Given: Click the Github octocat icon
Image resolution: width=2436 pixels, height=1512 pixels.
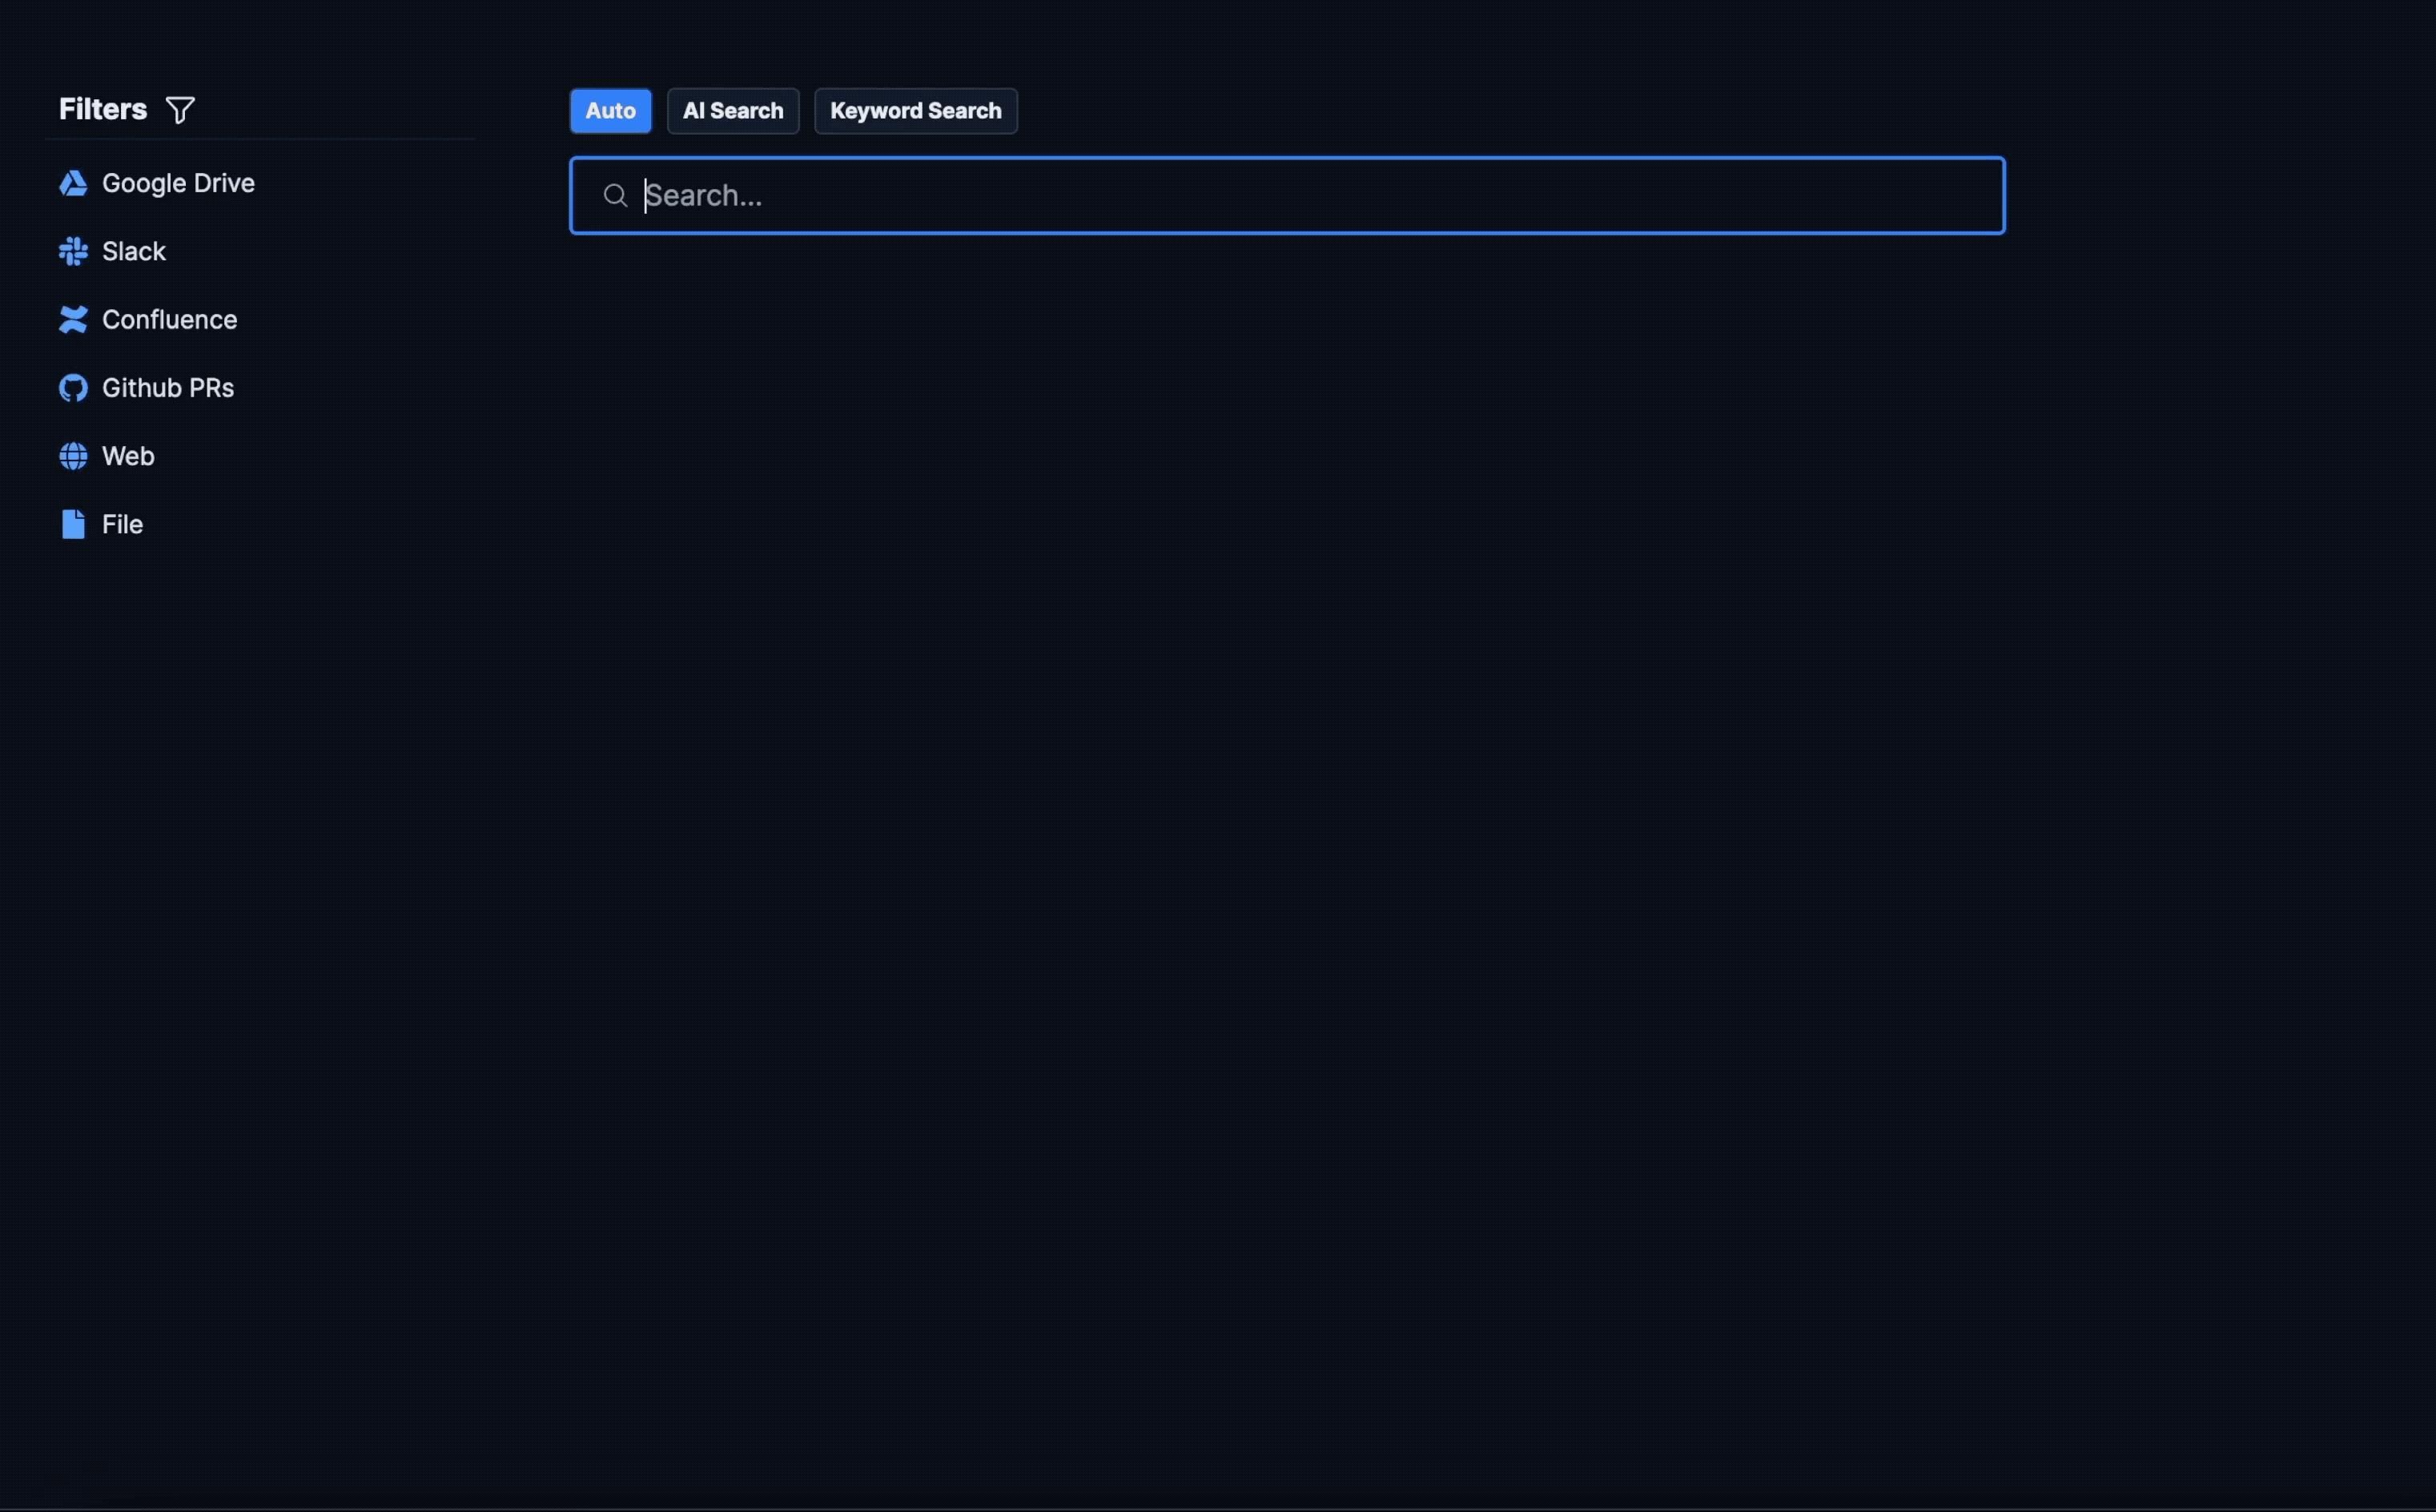Looking at the screenshot, I should pyautogui.click(x=73, y=388).
